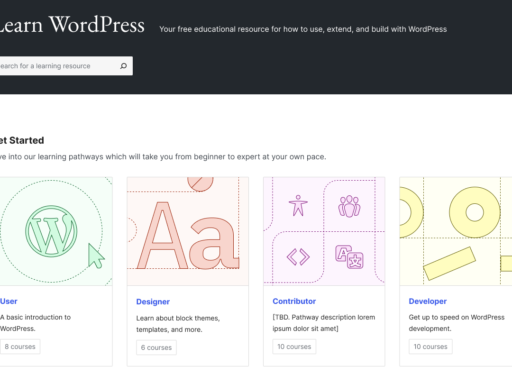Focus the learning resource search field
Image resolution: width=512 pixels, height=384 pixels.
[66, 66]
